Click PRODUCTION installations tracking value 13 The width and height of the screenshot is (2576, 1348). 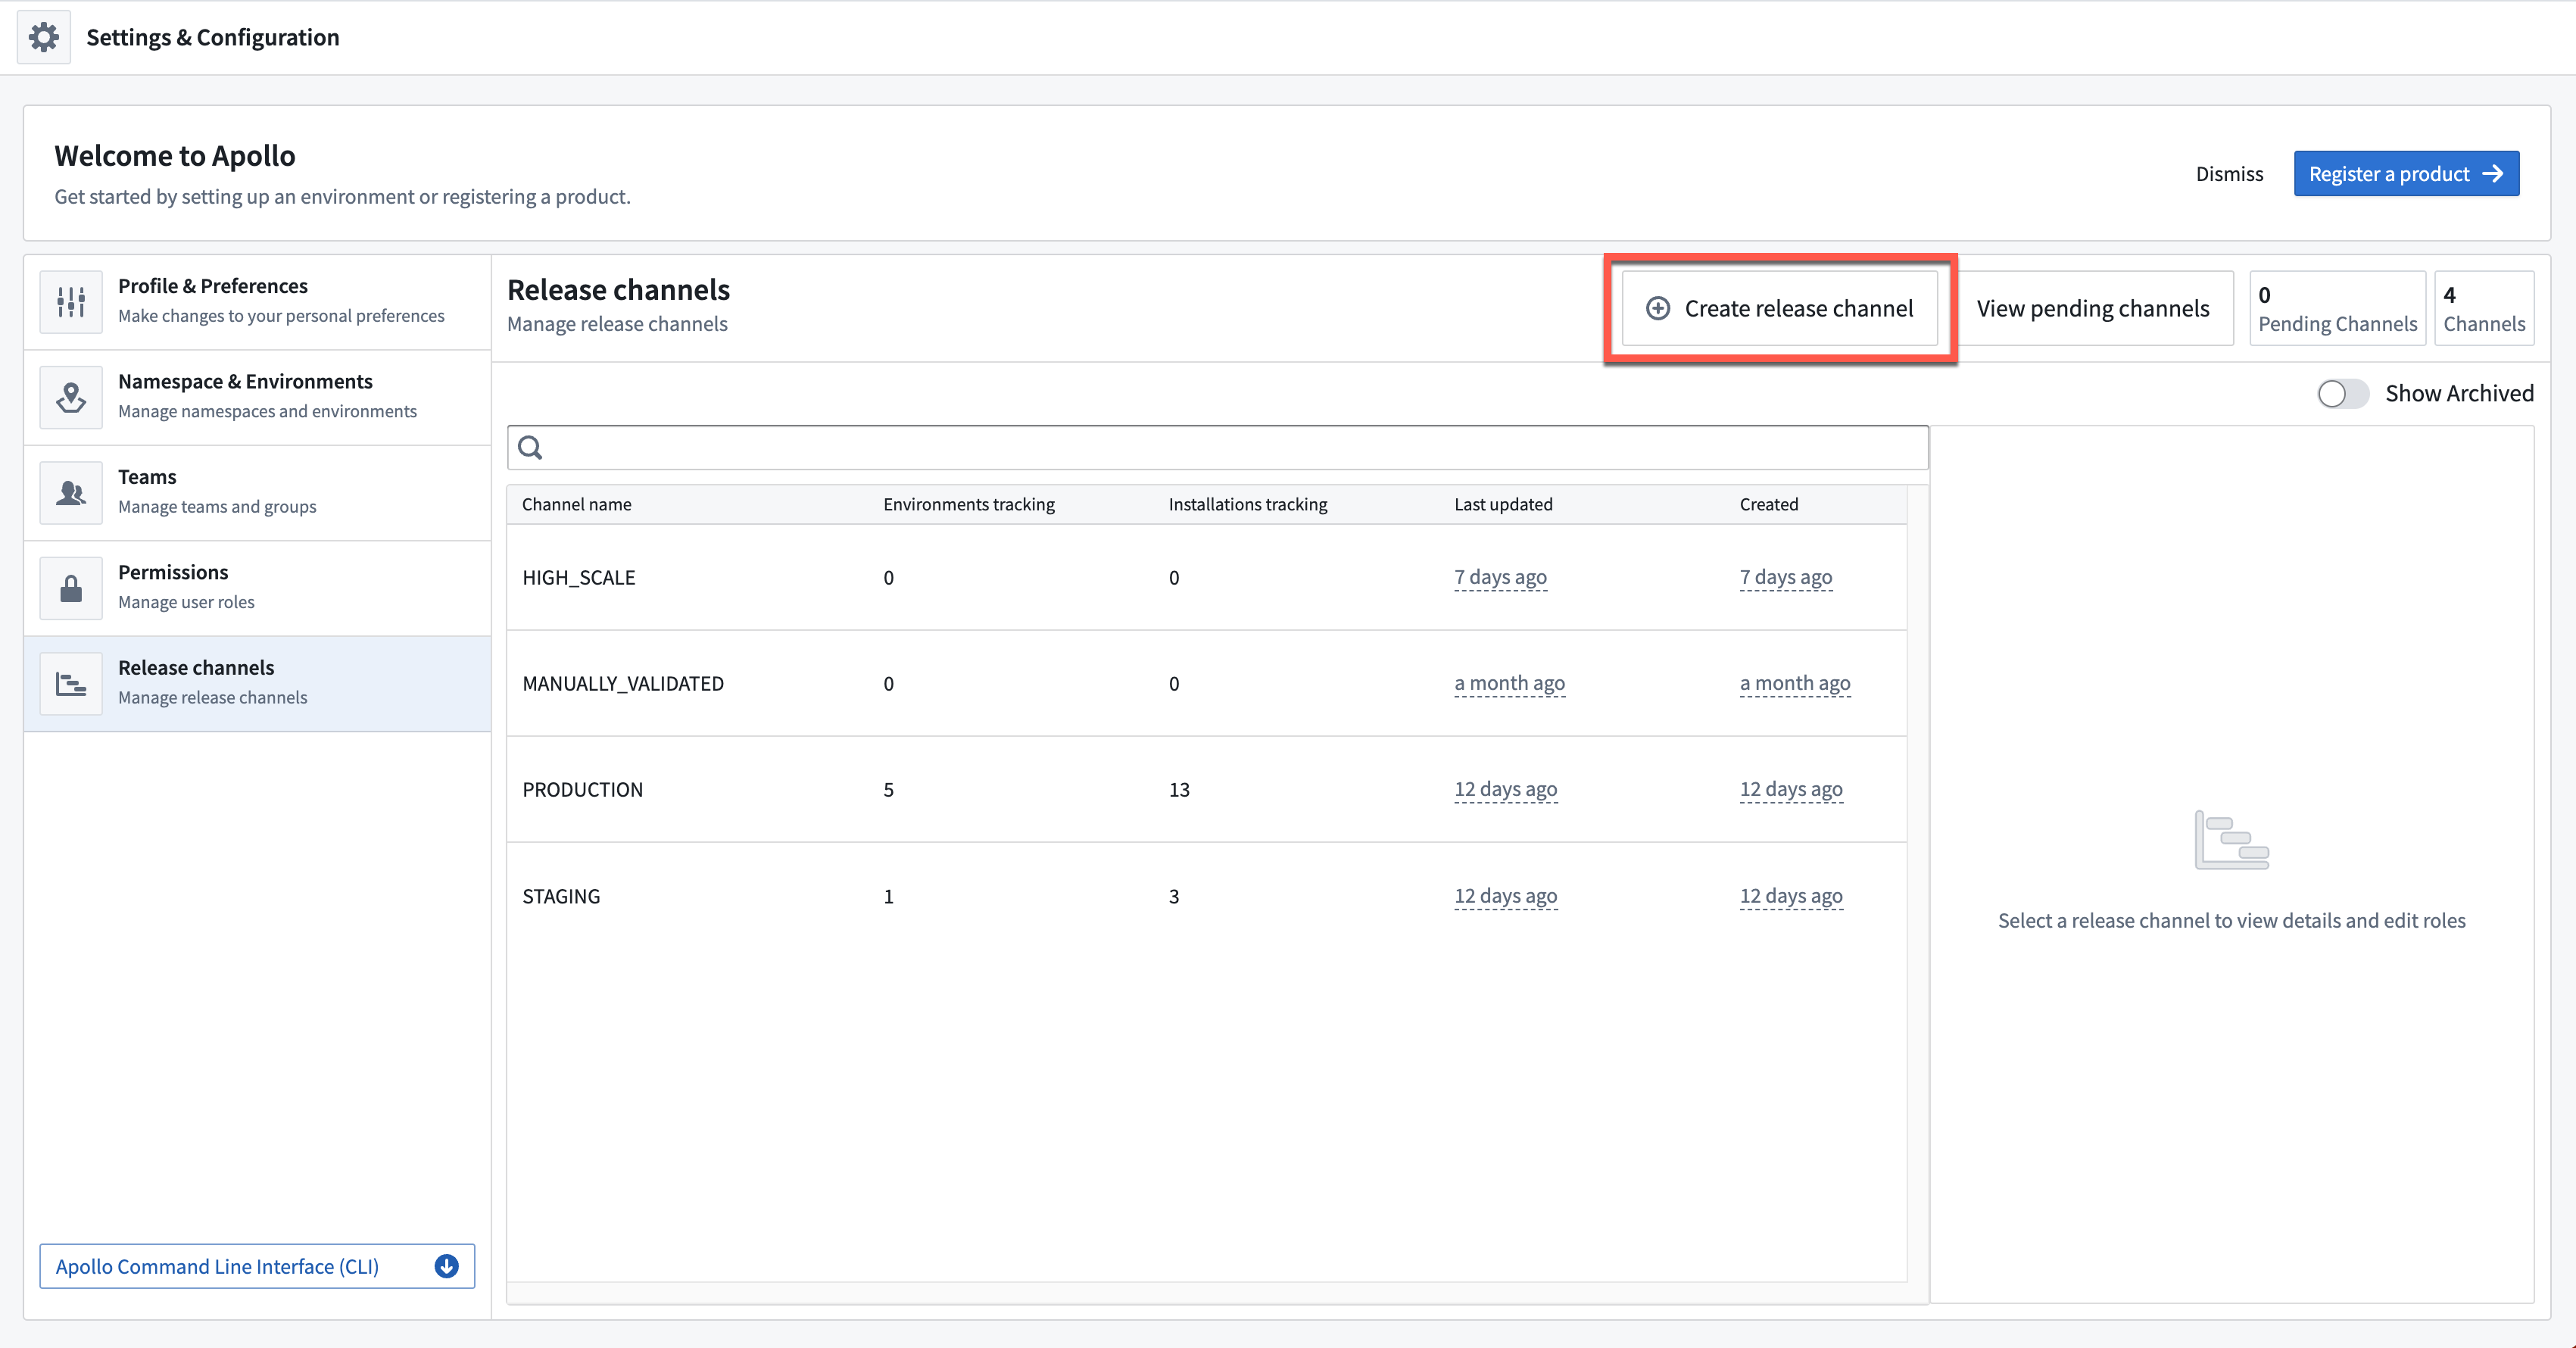click(1179, 789)
